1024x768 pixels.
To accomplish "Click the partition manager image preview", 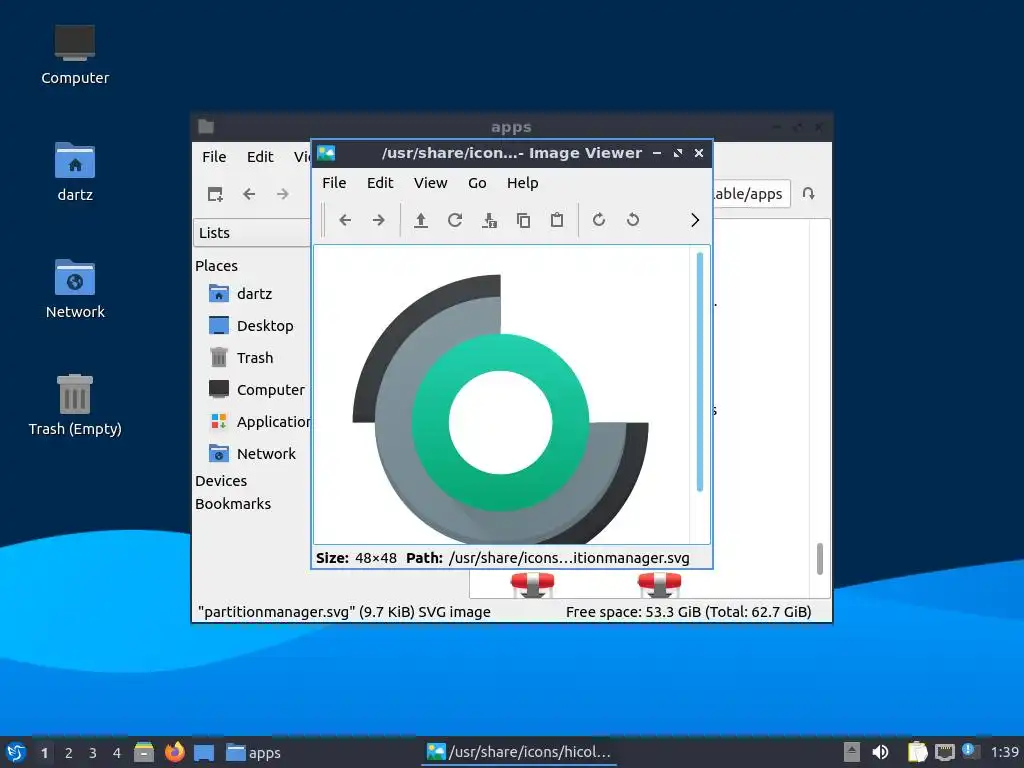I will coord(501,408).
